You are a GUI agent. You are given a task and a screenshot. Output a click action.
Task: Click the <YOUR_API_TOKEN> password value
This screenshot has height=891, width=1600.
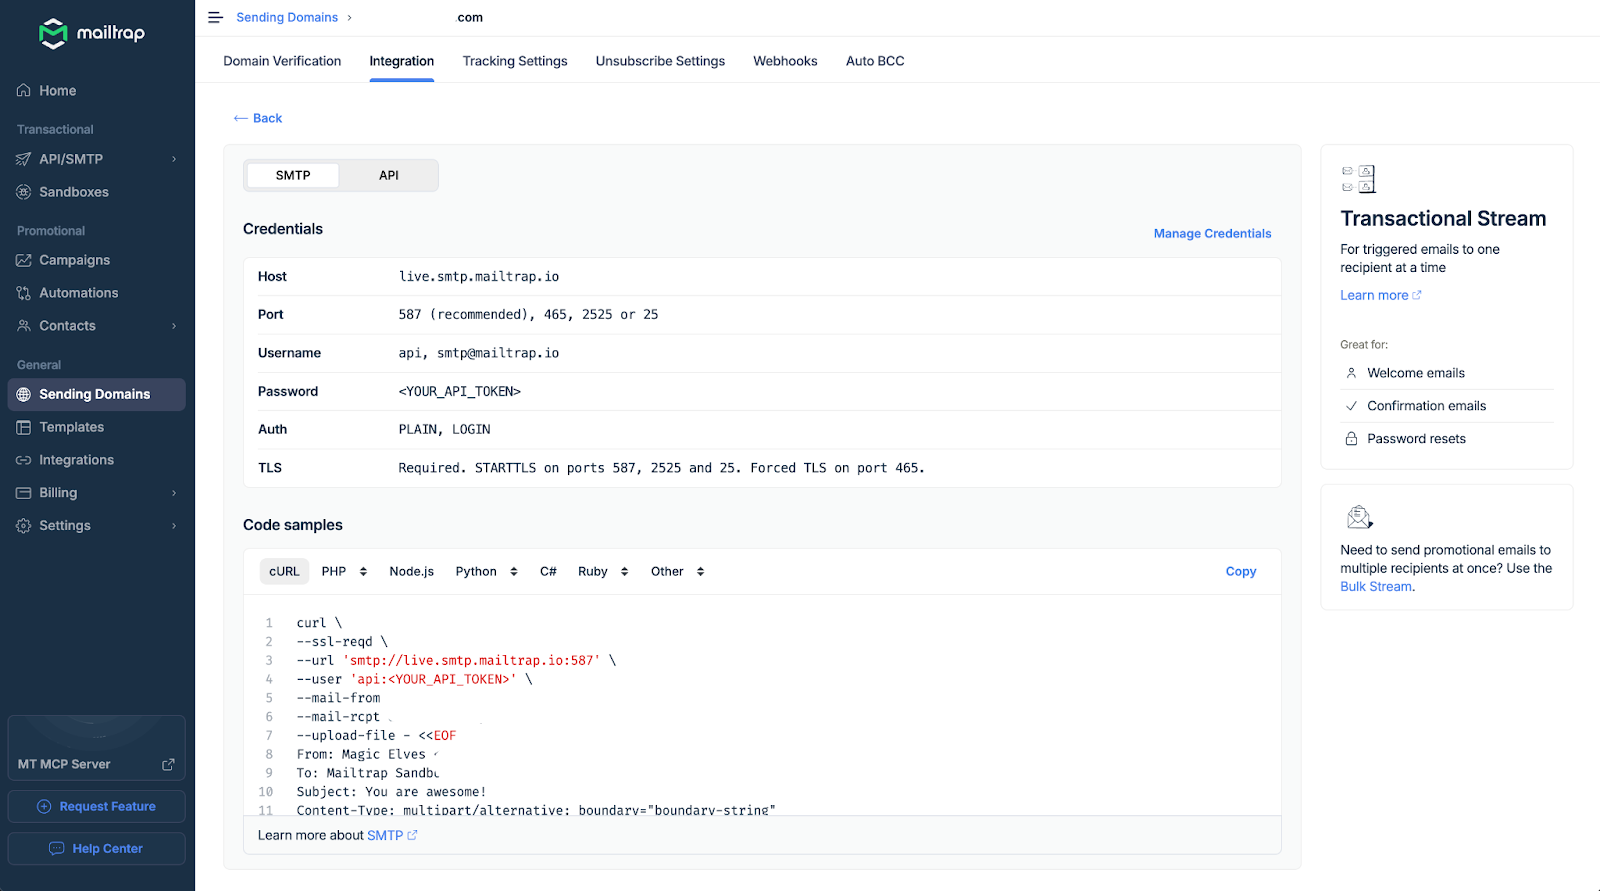460,392
